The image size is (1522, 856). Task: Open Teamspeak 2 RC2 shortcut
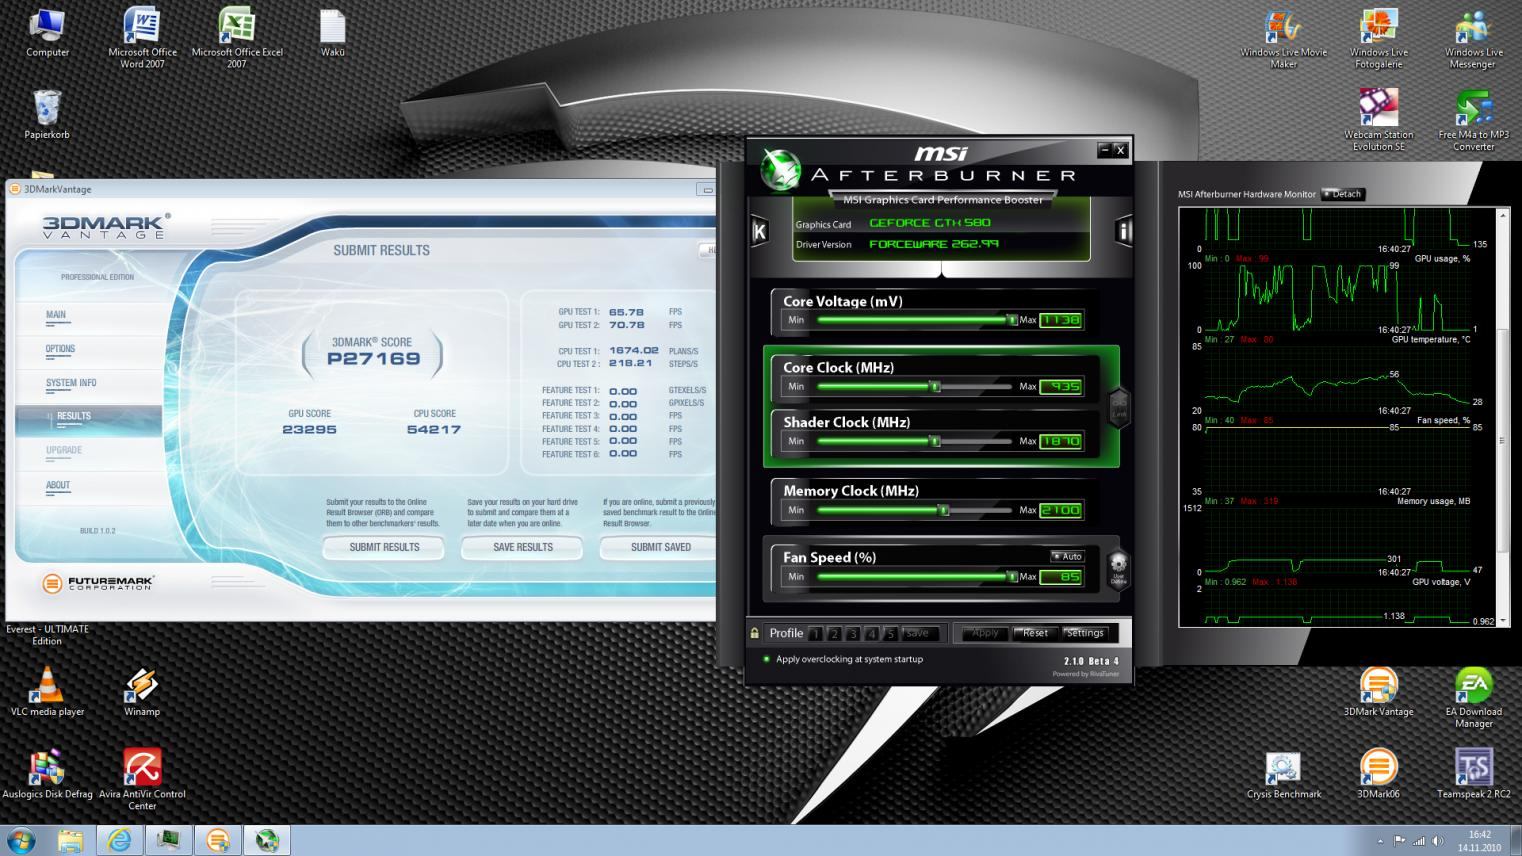[x=1473, y=775]
